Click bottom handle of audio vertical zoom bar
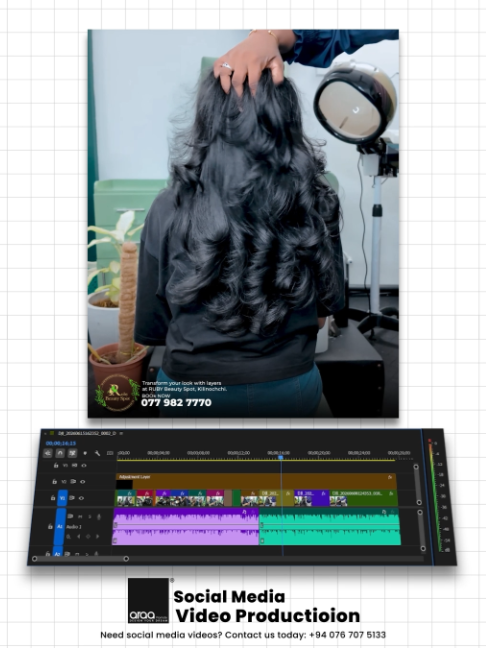Viewport: 486px width, 648px height. [x=422, y=548]
